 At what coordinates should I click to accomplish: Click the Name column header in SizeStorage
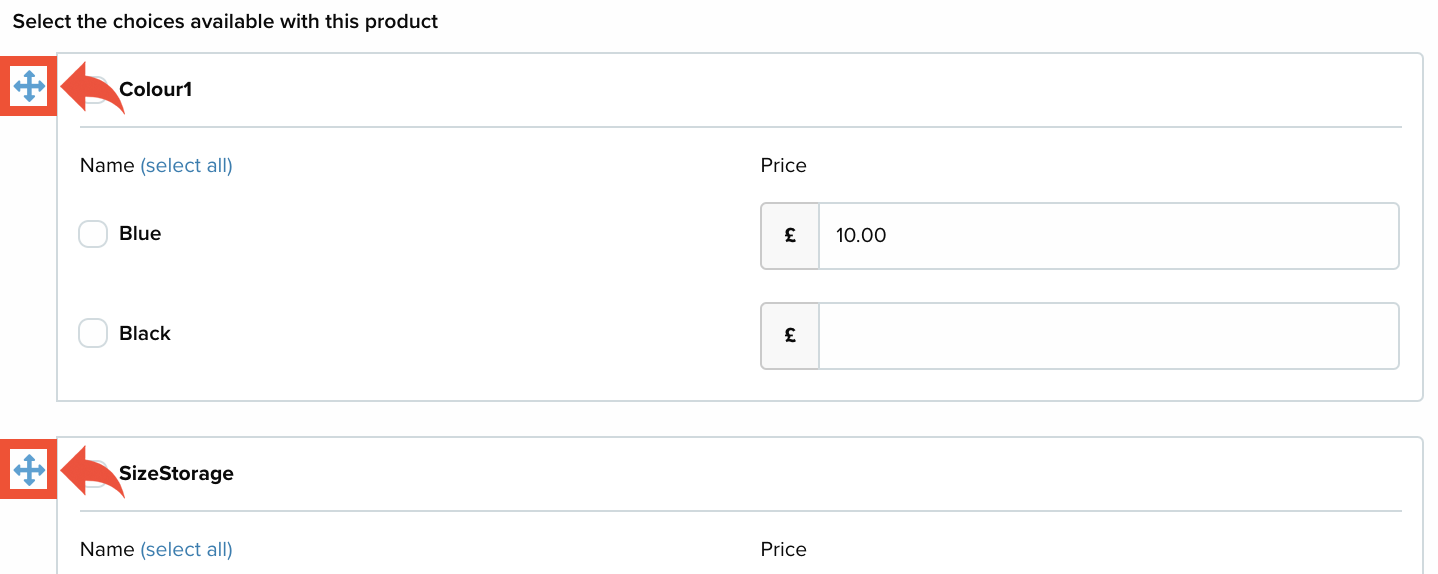tap(107, 549)
